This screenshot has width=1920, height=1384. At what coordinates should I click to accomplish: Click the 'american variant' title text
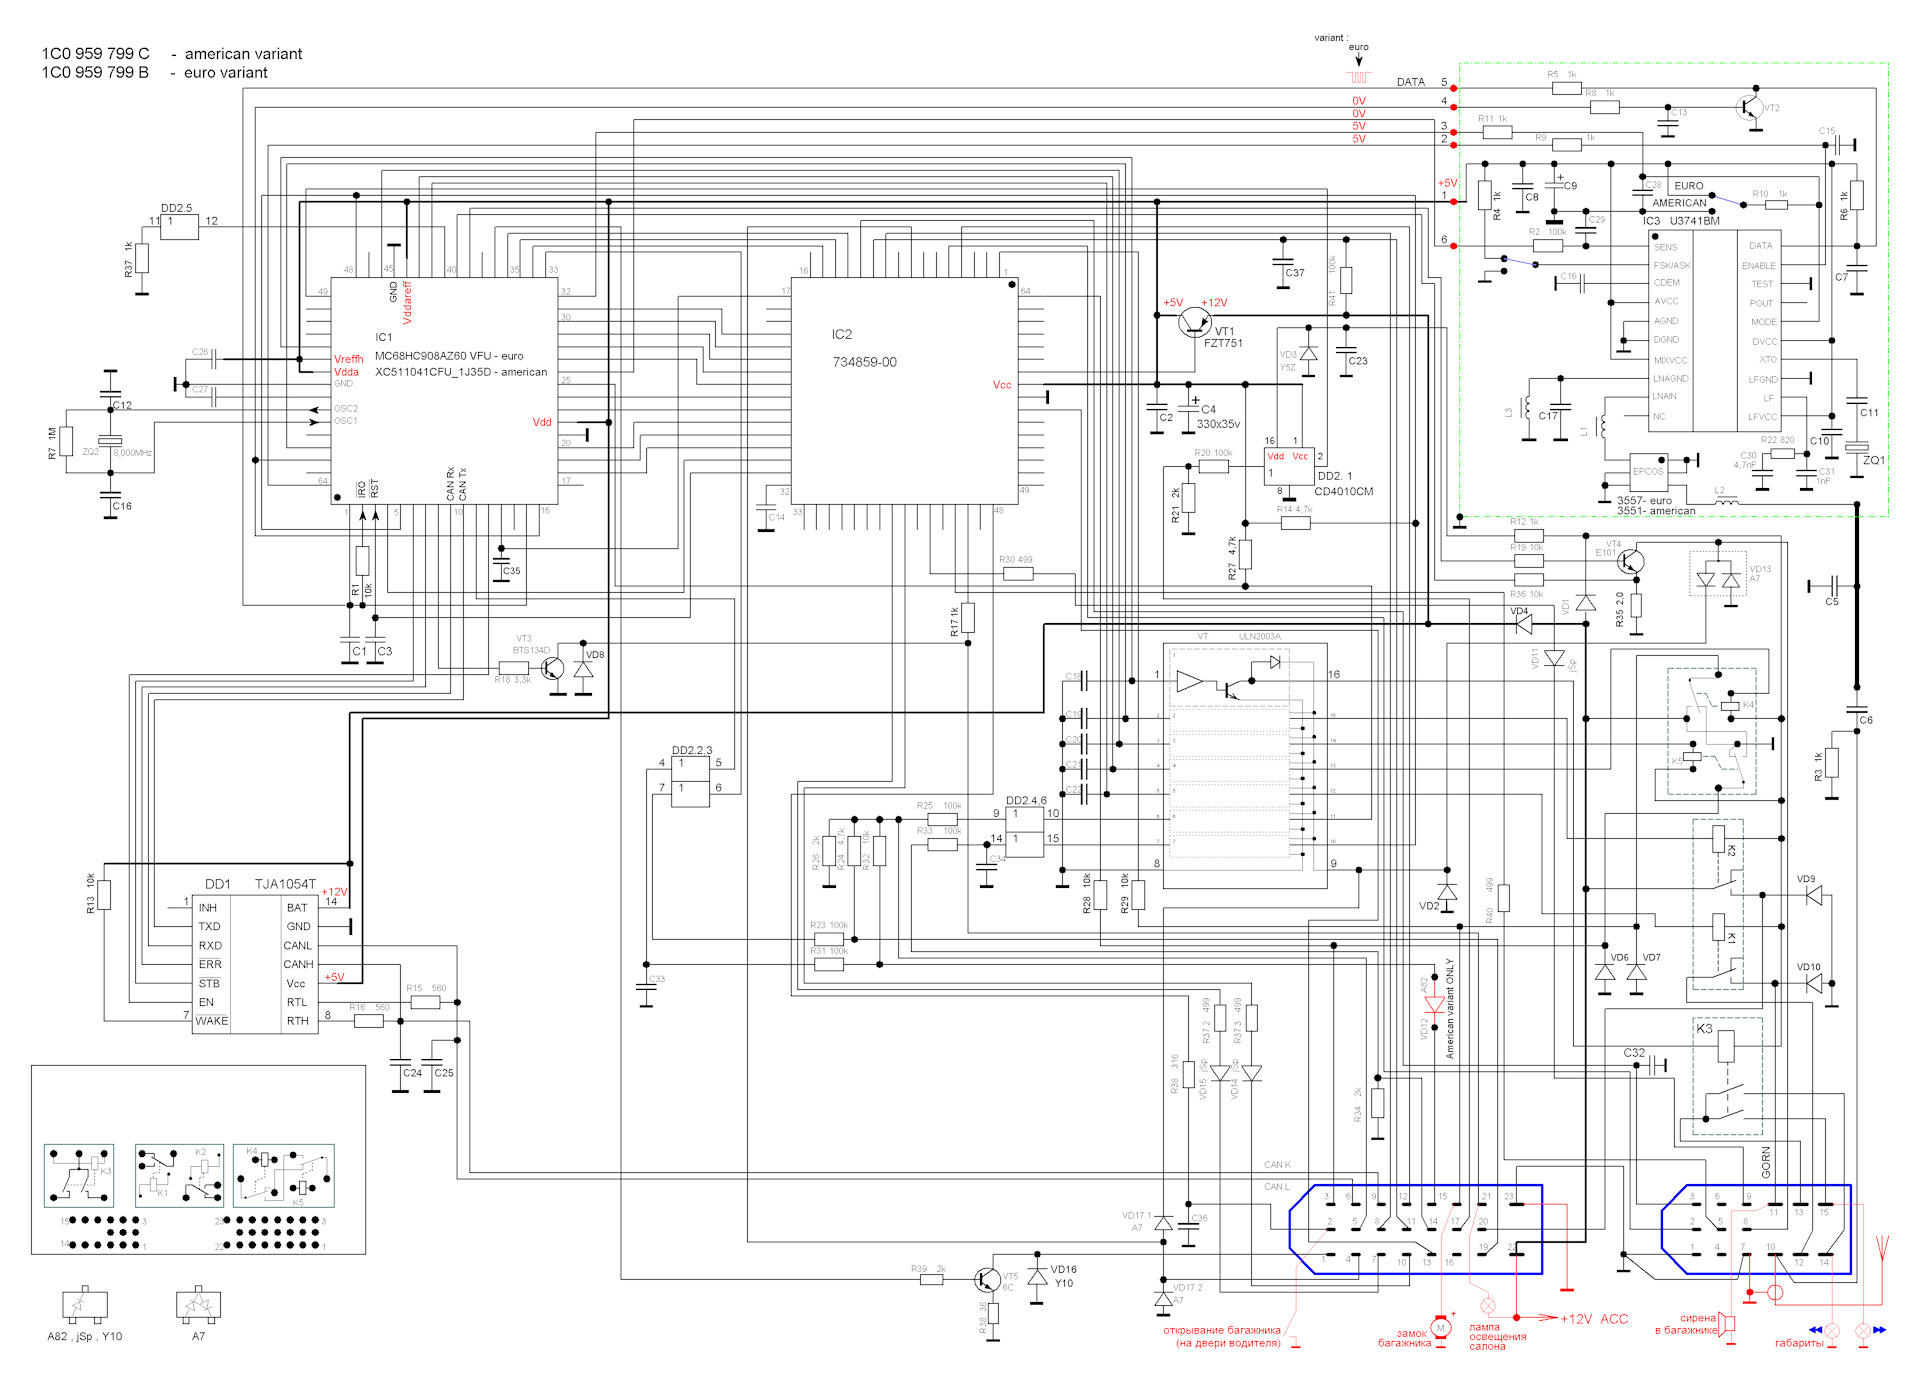click(243, 54)
